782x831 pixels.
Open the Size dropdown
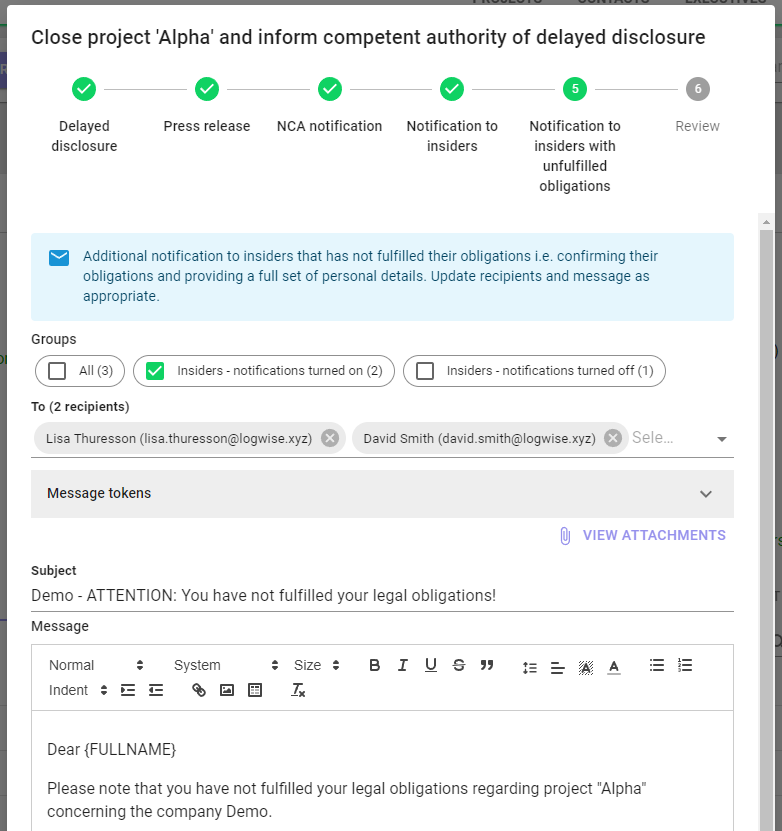point(317,665)
